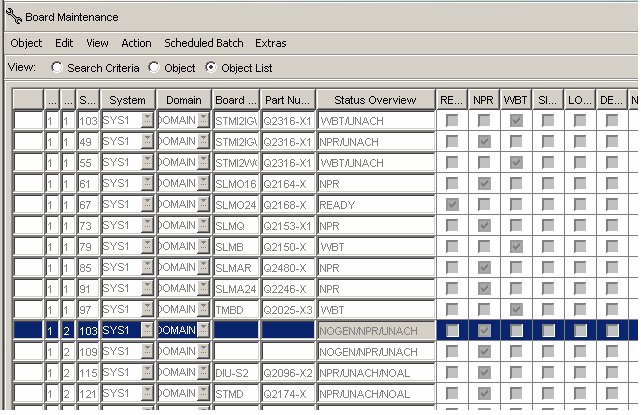Open System dropdown in the TMBD row
This screenshot has height=415, width=641.
click(x=147, y=309)
